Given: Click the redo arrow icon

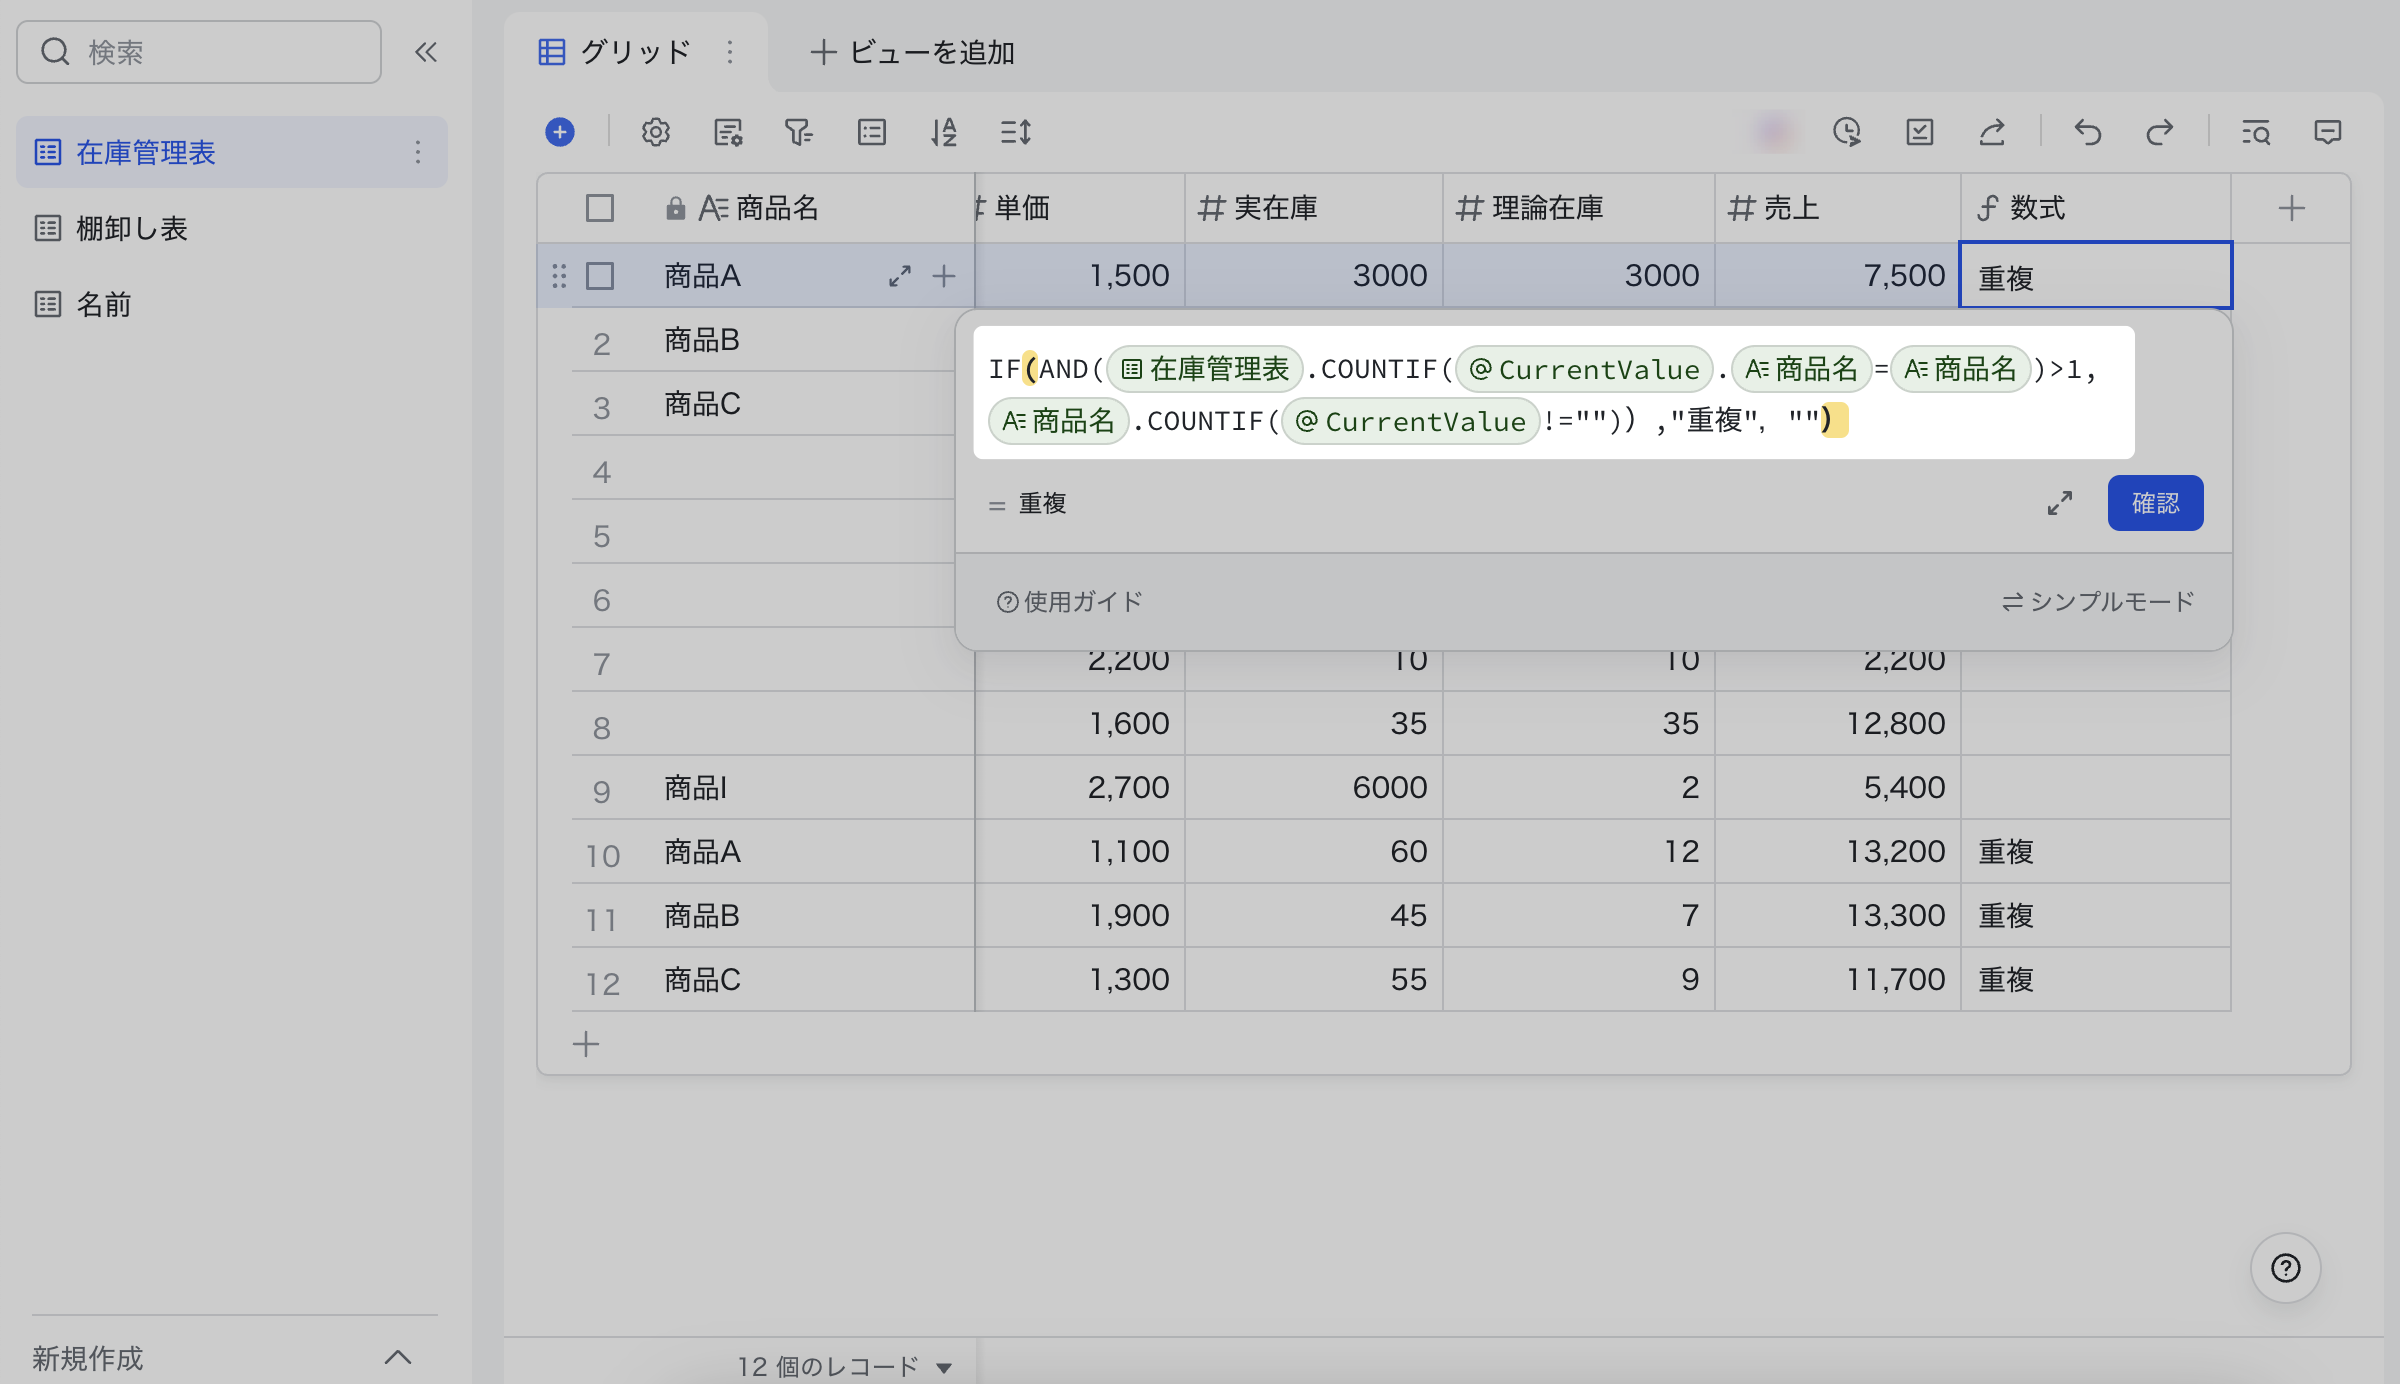Looking at the screenshot, I should (x=2159, y=132).
